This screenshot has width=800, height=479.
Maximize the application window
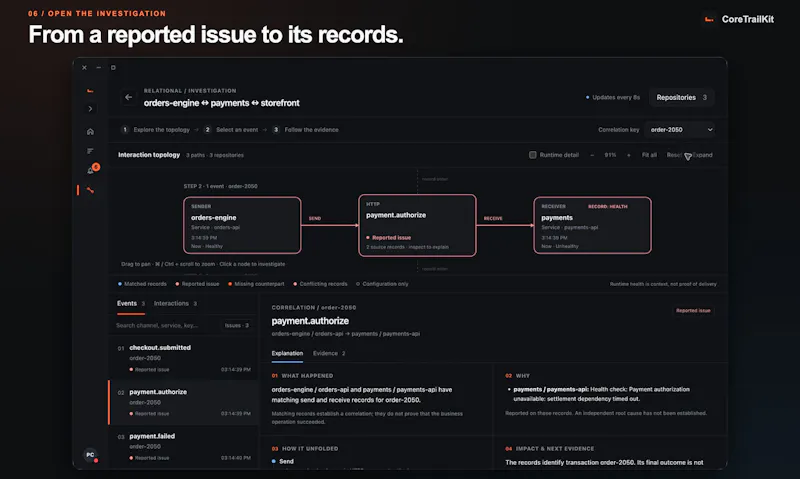113,67
